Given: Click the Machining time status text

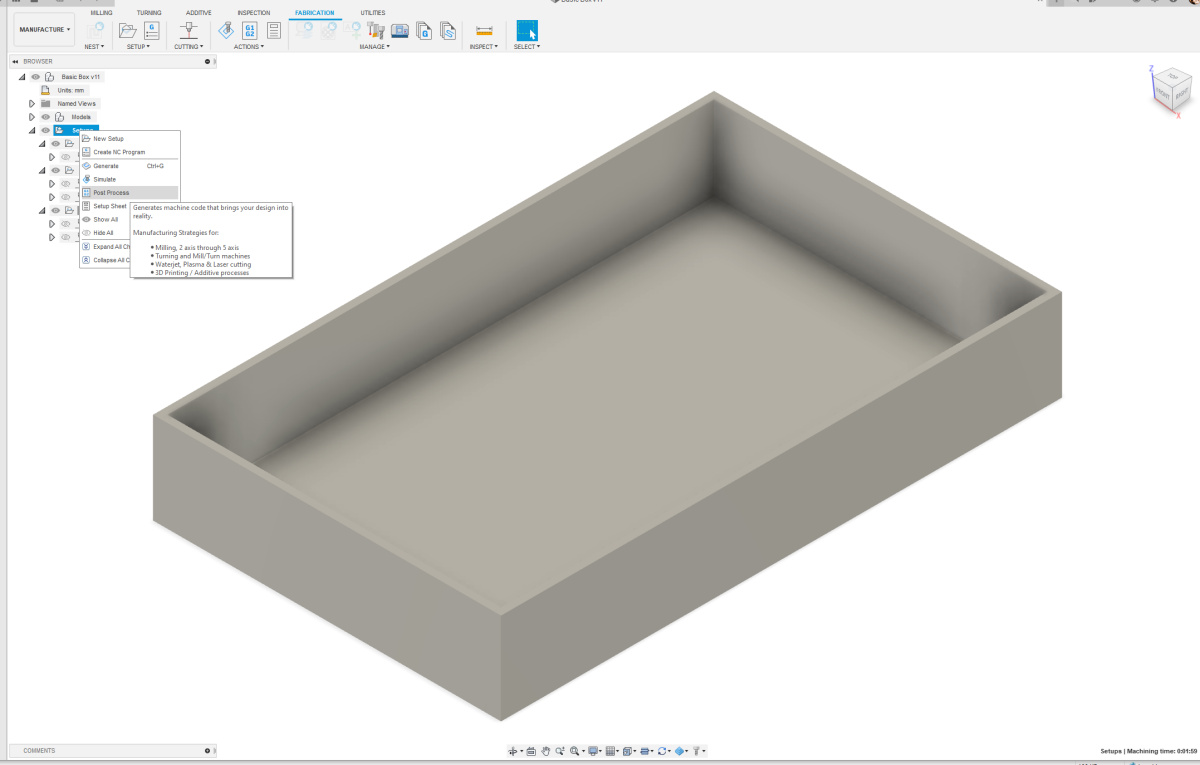Looking at the screenshot, I should pyautogui.click(x=1149, y=750).
